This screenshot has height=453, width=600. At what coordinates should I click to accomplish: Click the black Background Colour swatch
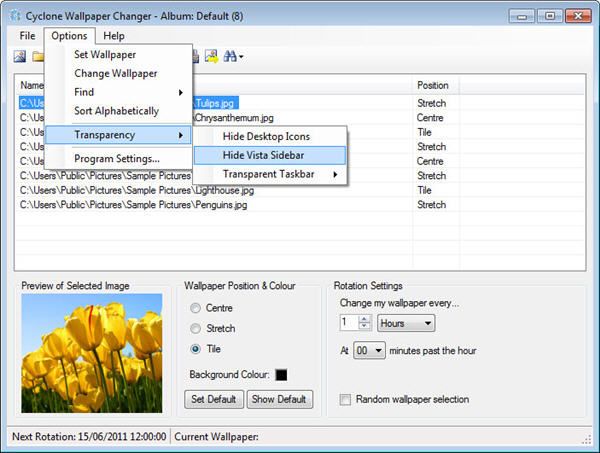point(281,375)
